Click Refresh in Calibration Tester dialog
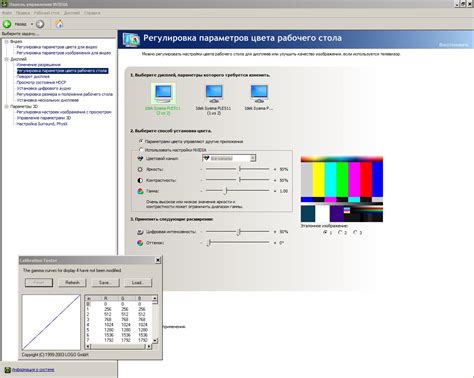 (72, 282)
